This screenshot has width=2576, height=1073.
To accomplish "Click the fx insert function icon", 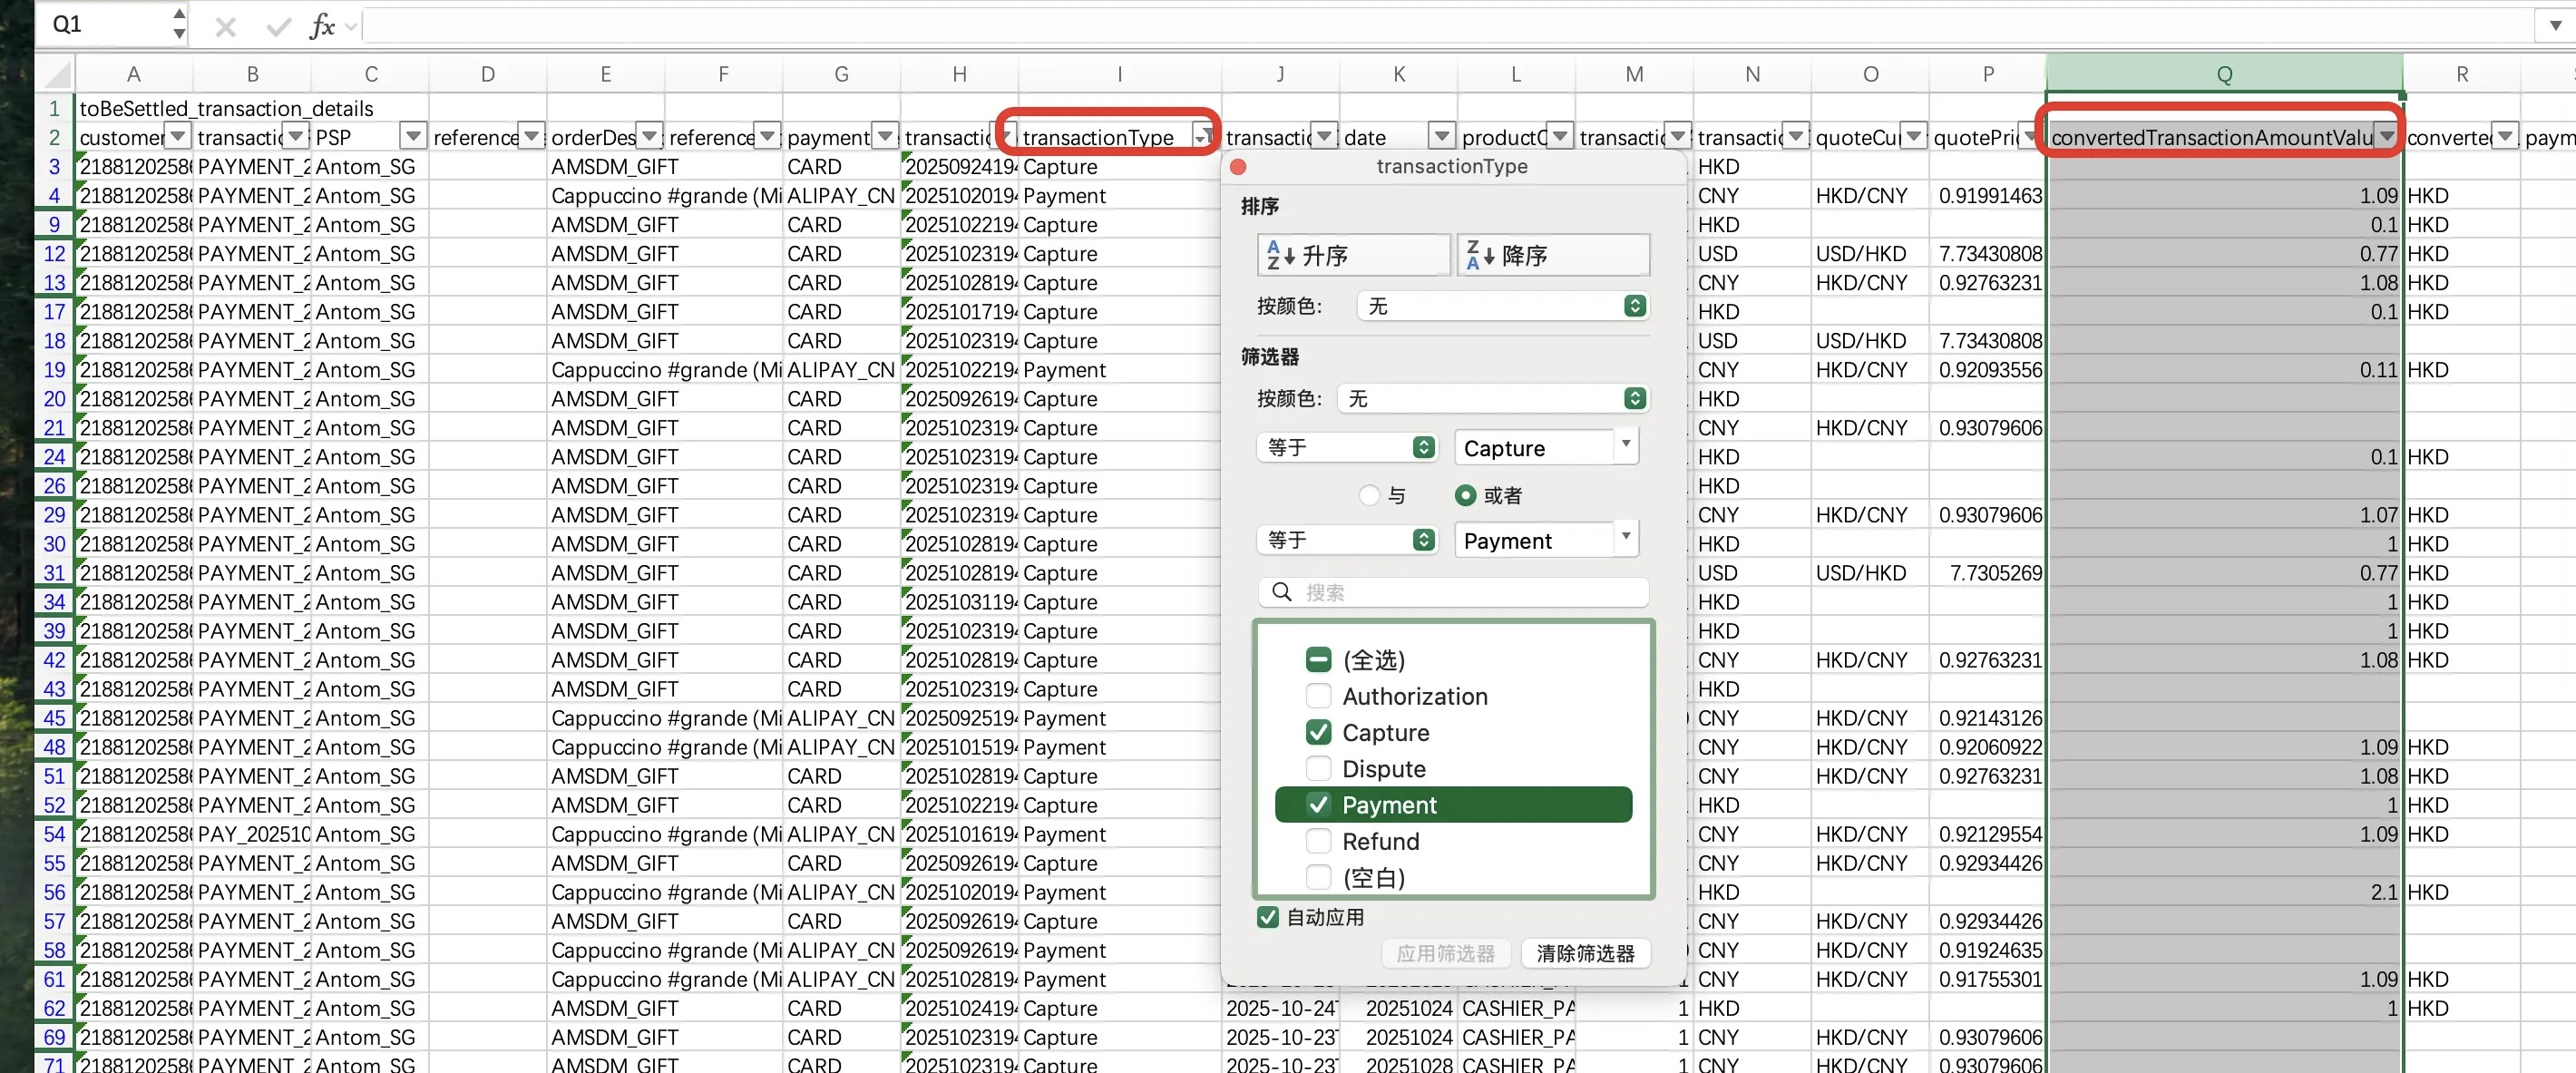I will [322, 27].
